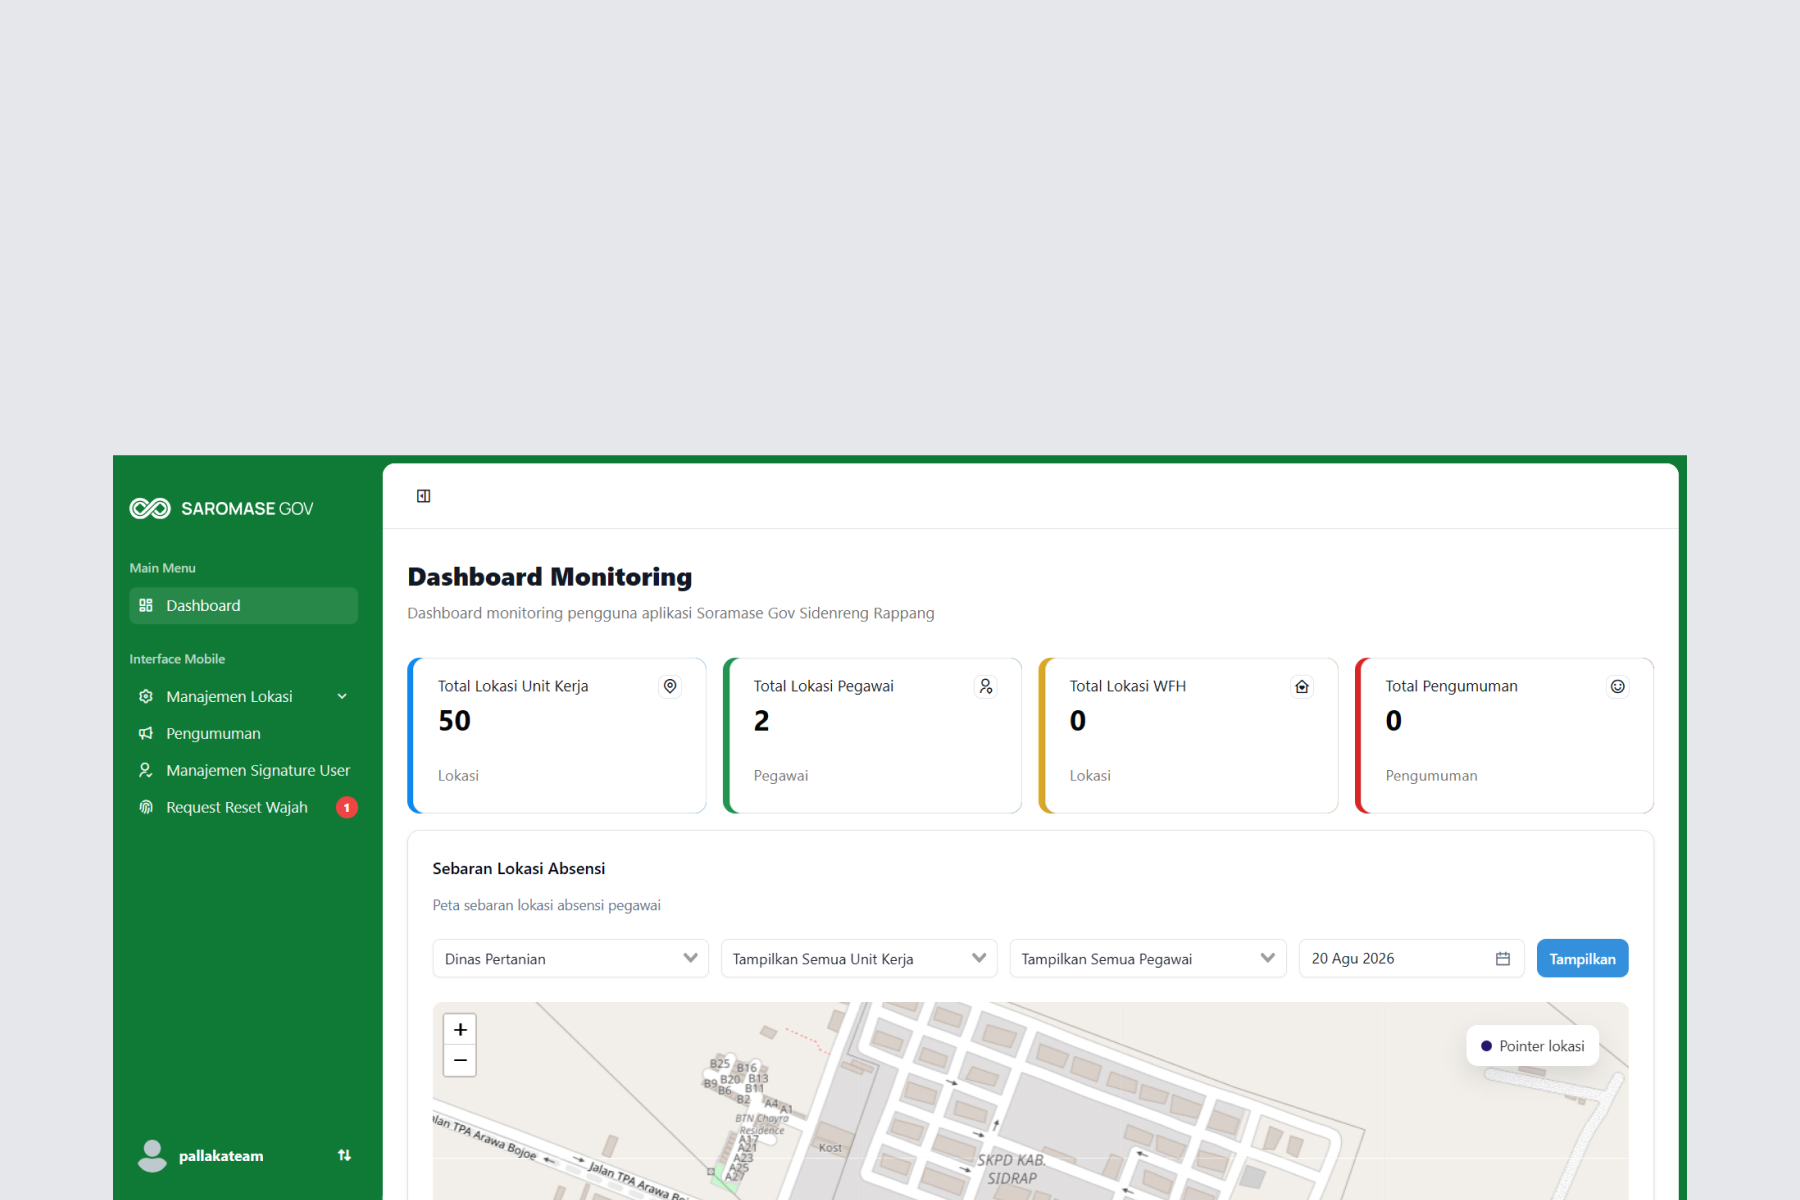Open the Tampilkan Semua Pegawai dropdown
This screenshot has width=1800, height=1200.
[x=1148, y=959]
